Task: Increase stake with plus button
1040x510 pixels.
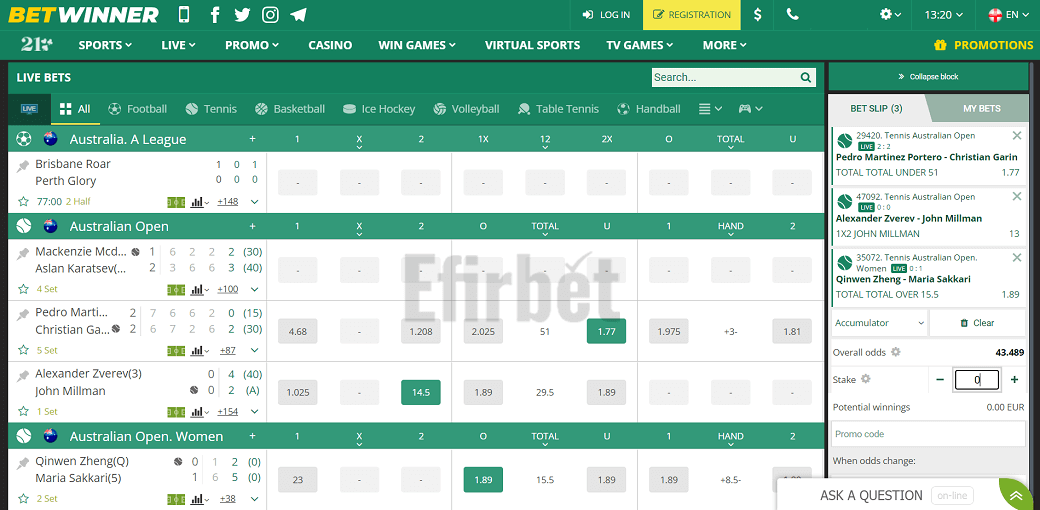Action: coord(1014,379)
